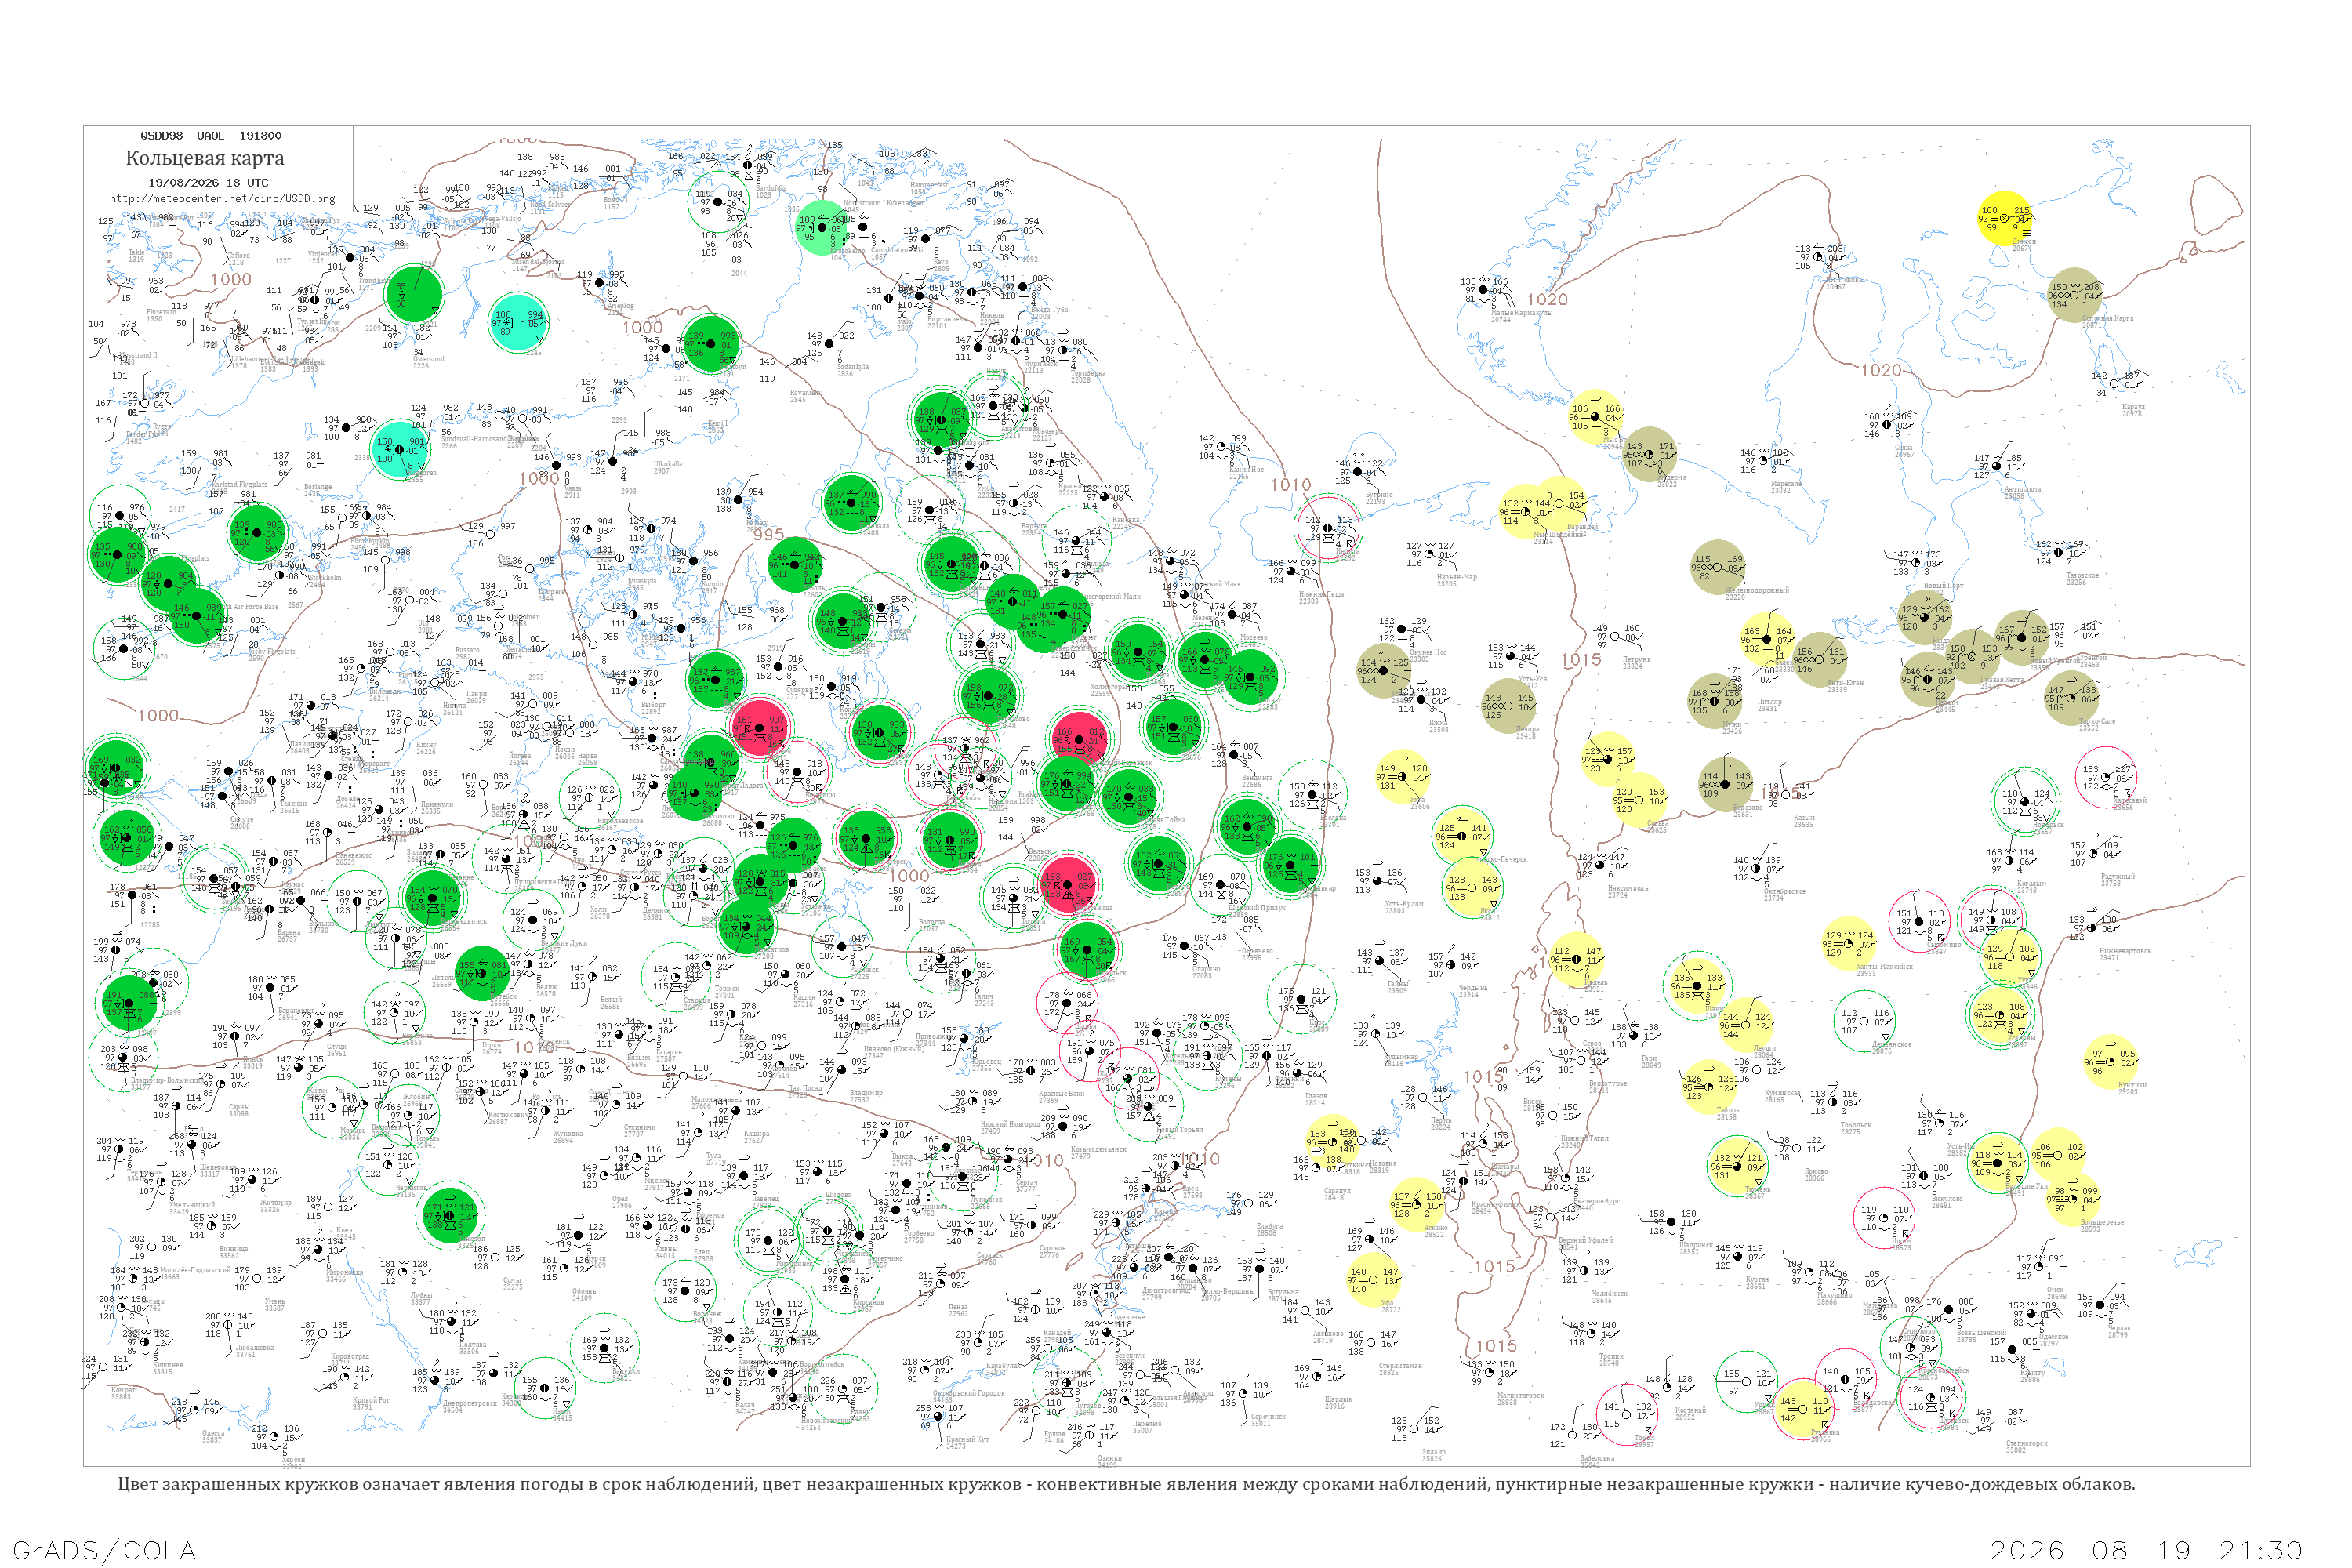The width and height of the screenshot is (2352, 1568).
Task: Select the "Takle 1319" station label
Action: (x=136, y=256)
